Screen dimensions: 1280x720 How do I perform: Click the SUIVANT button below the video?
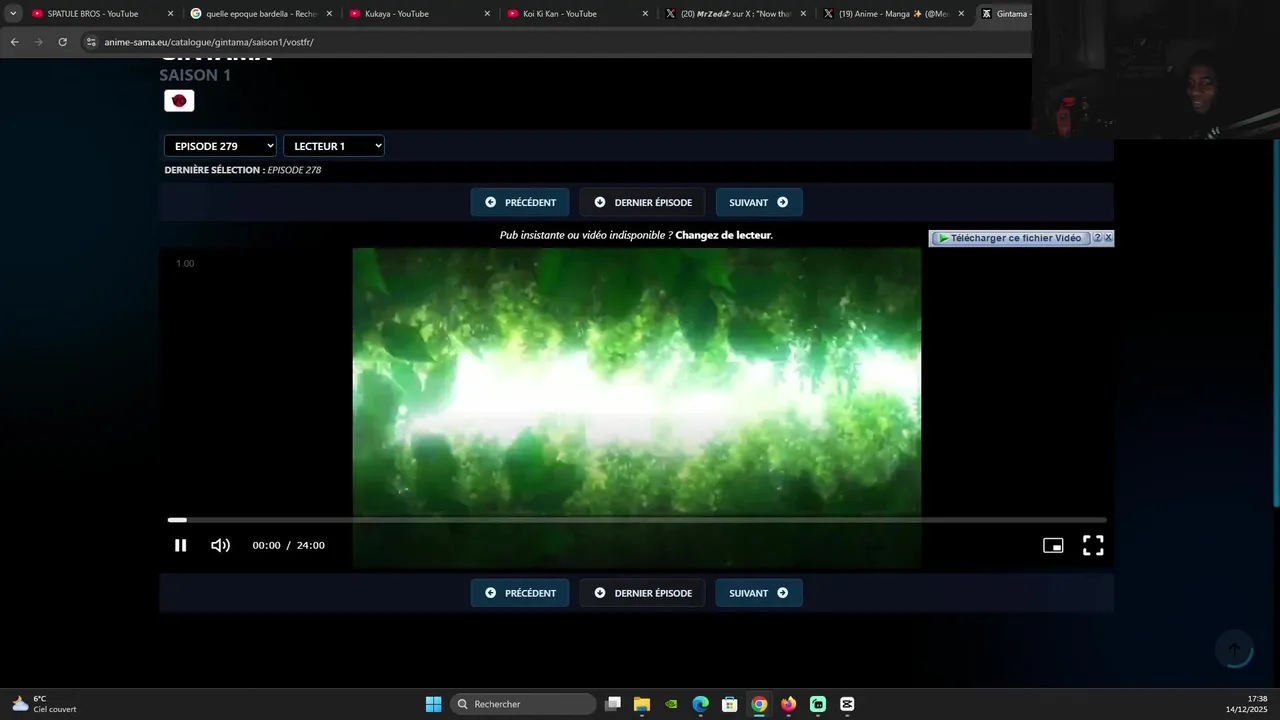pyautogui.click(x=758, y=593)
